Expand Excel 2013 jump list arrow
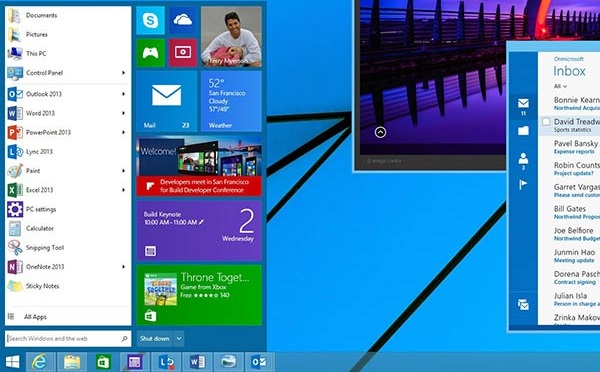This screenshot has height=372, width=600. 123,190
